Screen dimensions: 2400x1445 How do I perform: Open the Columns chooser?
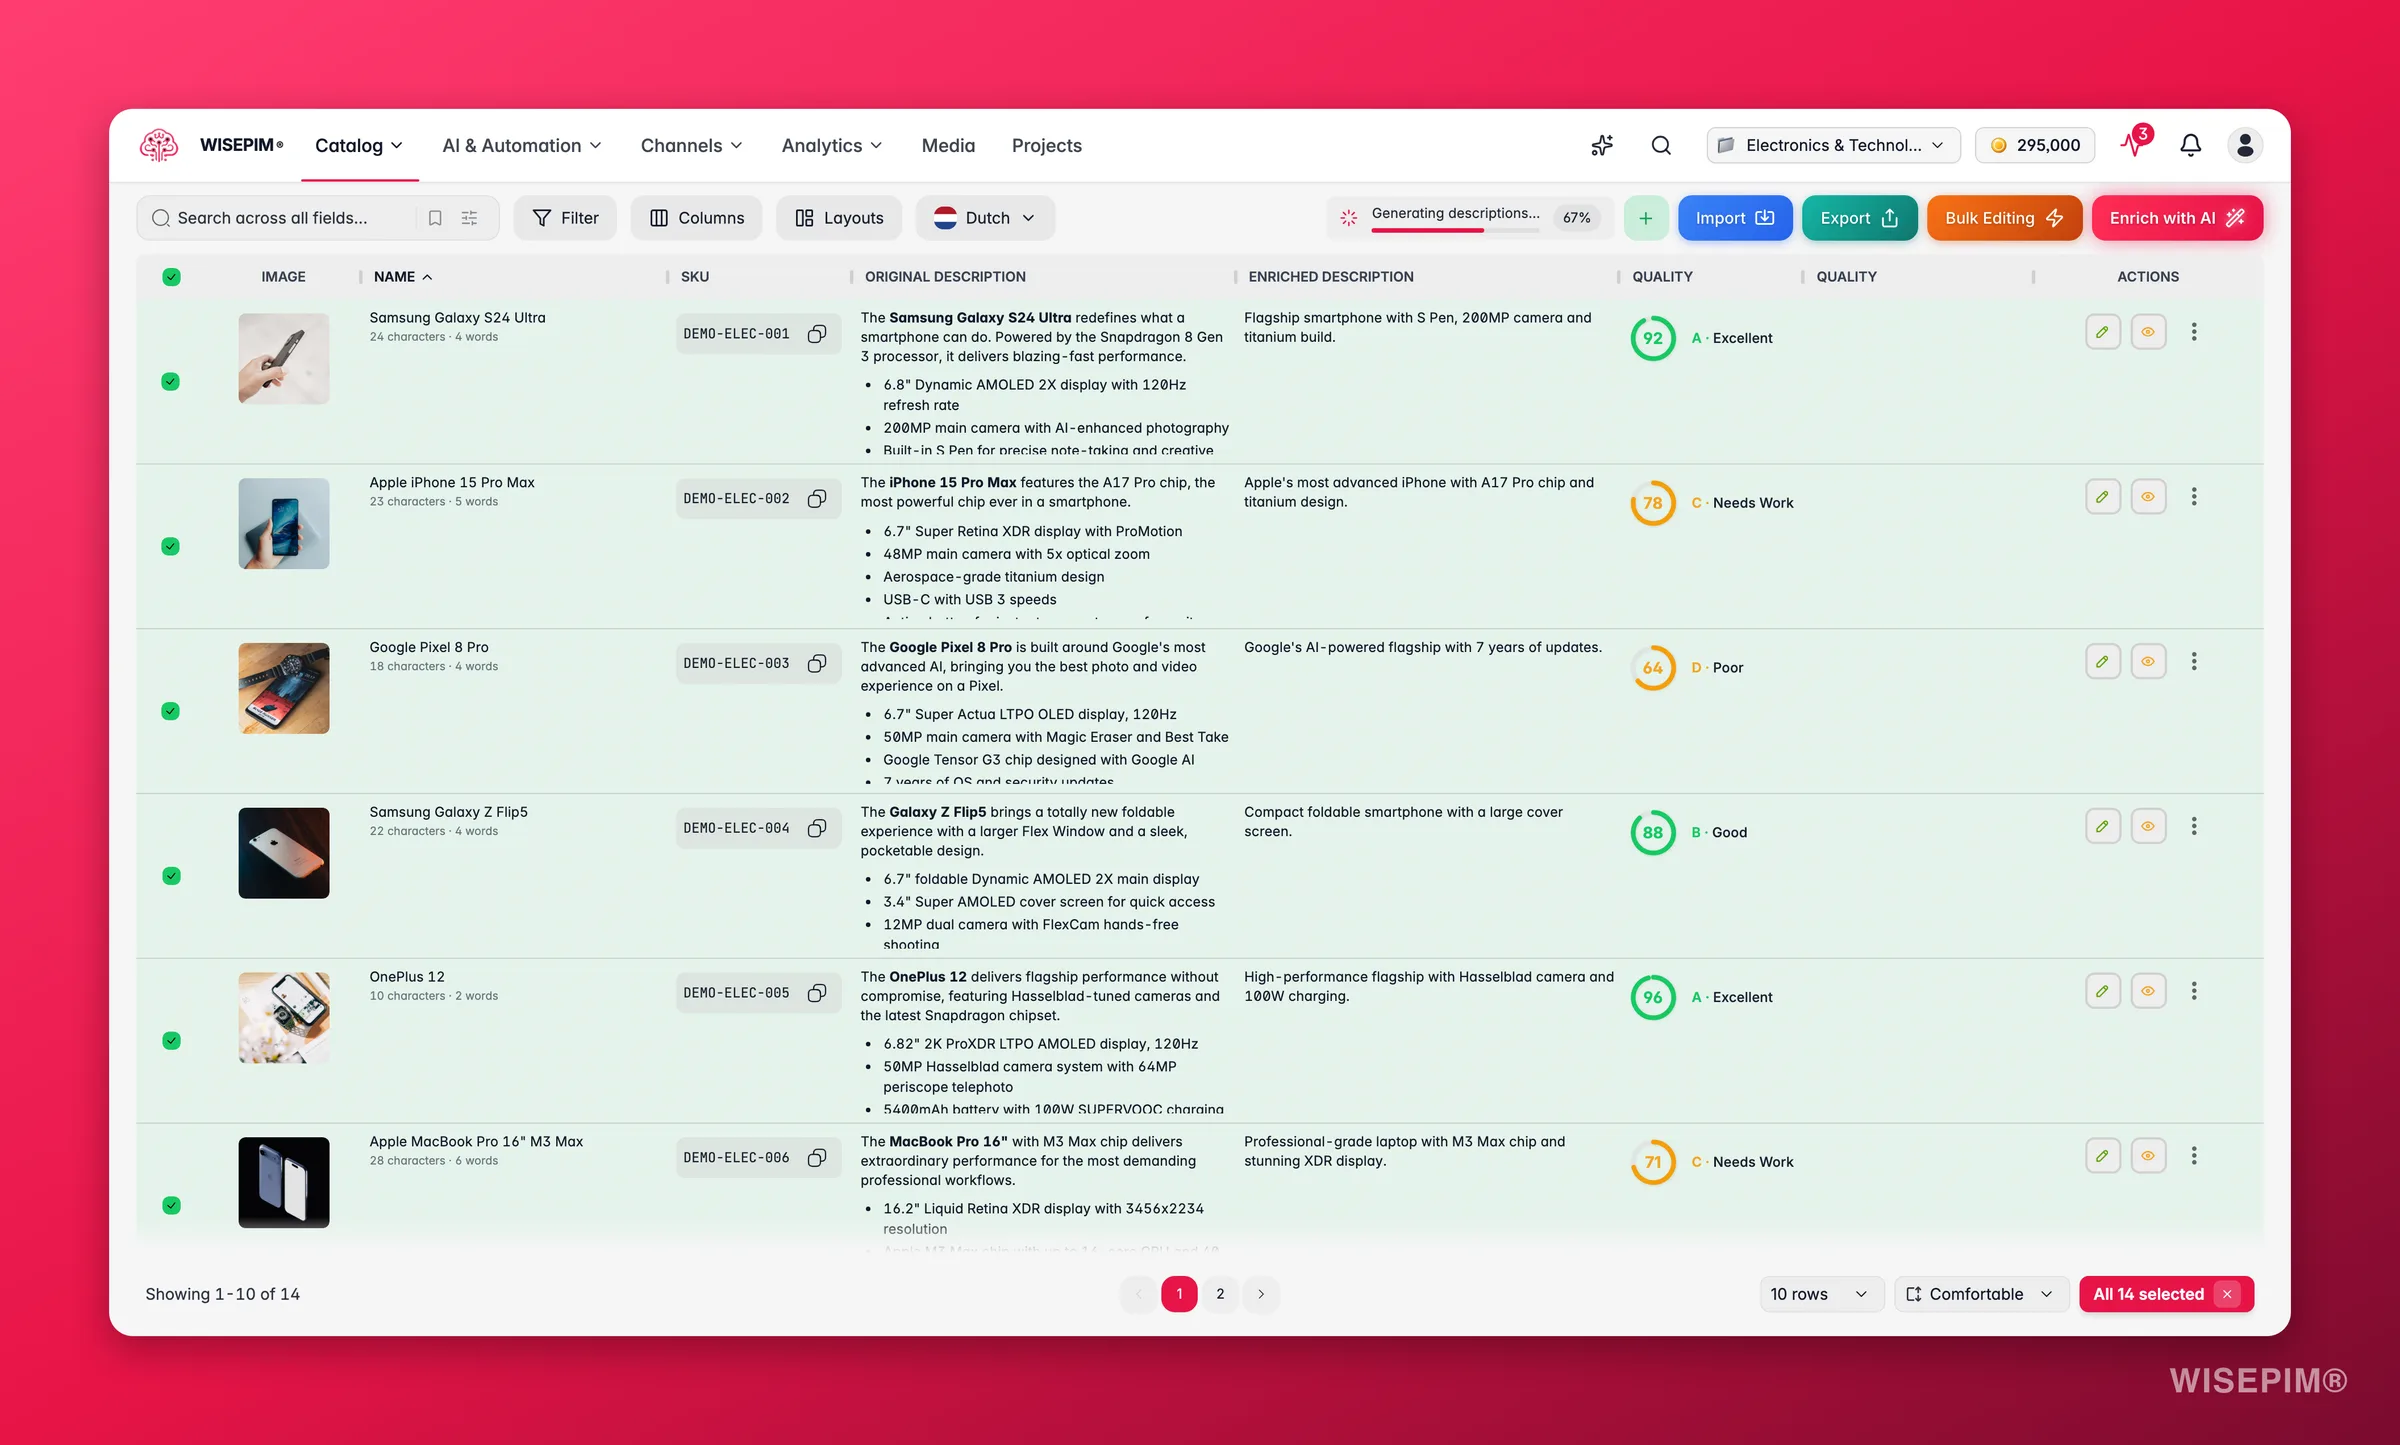point(697,218)
